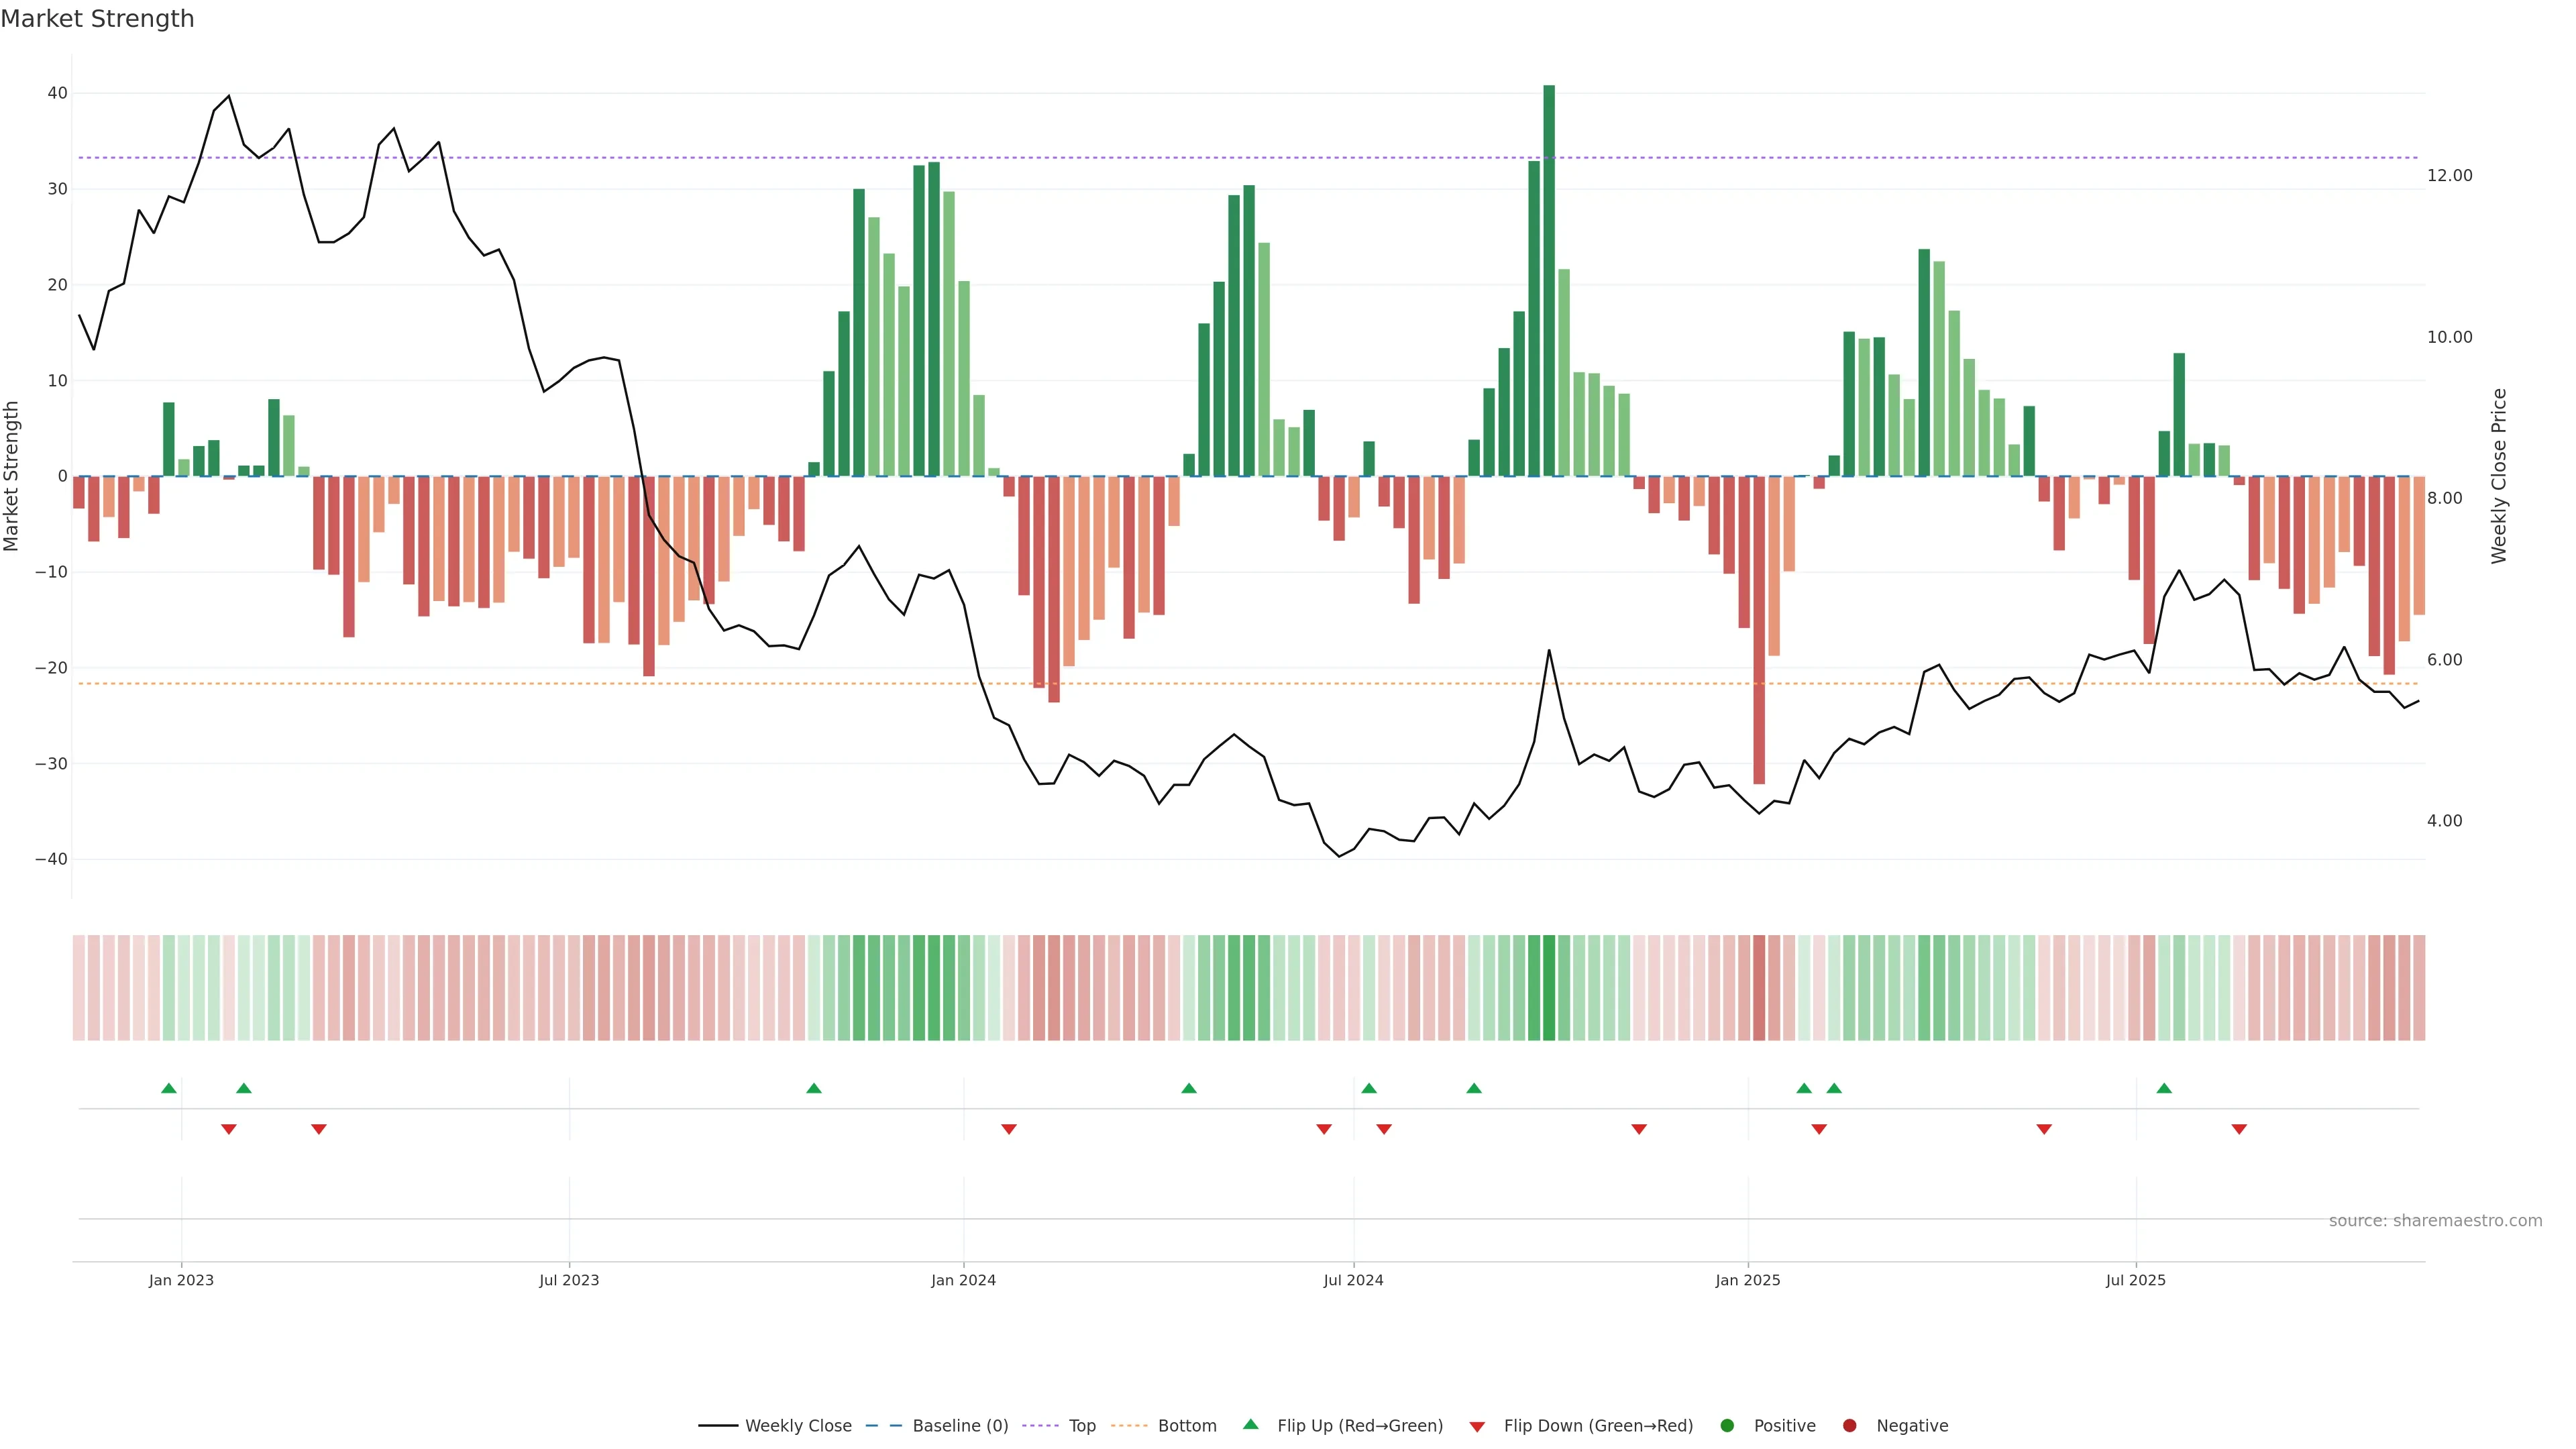
Task: Click the Jan 2024 x-axis label
Action: coord(963,1280)
